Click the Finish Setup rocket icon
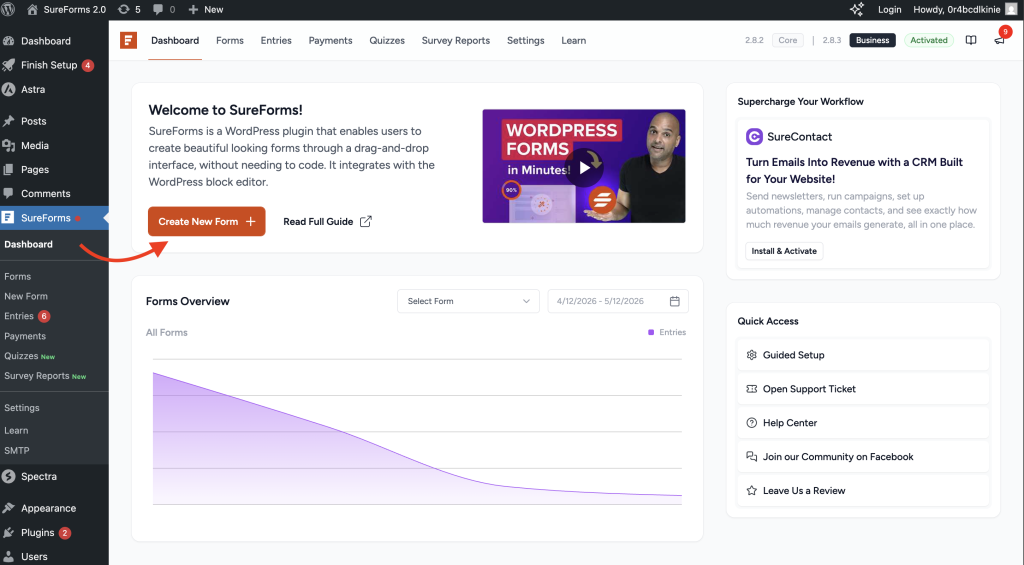This screenshot has width=1024, height=565. [8, 65]
